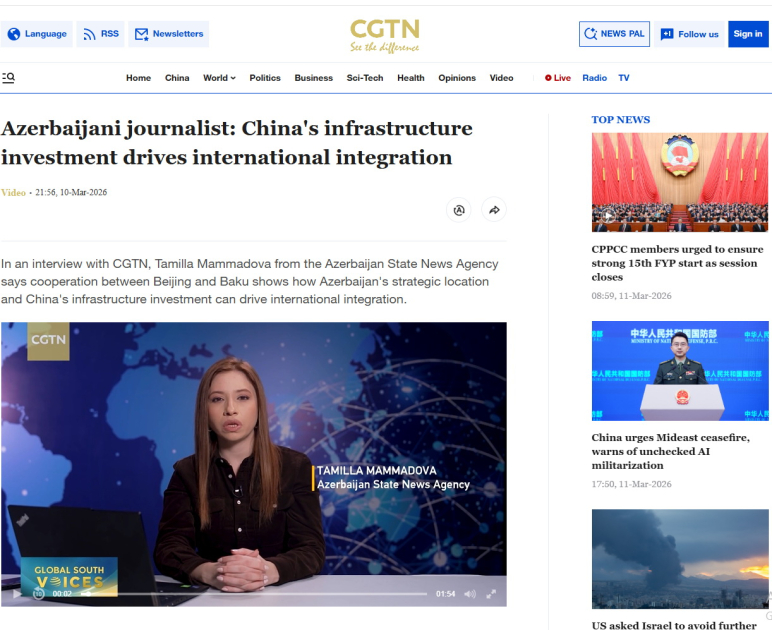This screenshot has height=630, width=772.
Task: Click the Sign in button
Action: [x=748, y=34]
